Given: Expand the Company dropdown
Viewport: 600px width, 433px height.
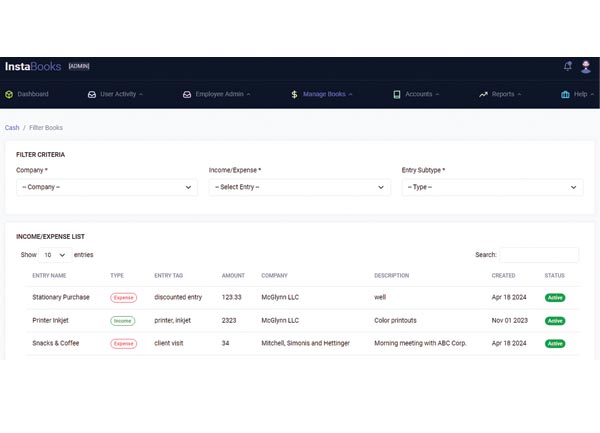Looking at the screenshot, I should [107, 187].
